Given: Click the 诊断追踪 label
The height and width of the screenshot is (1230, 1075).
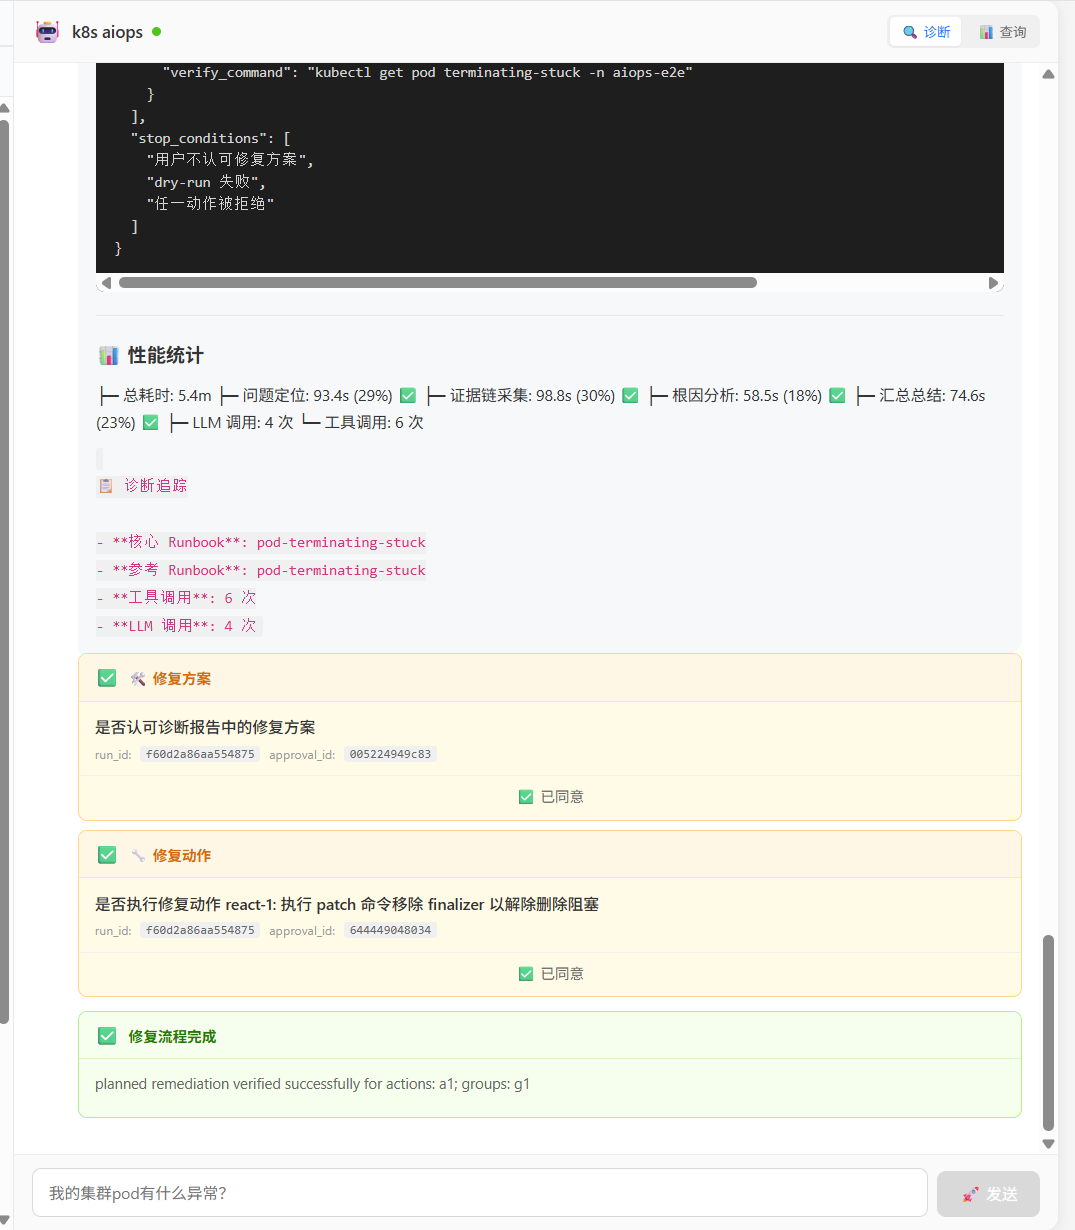Looking at the screenshot, I should (156, 486).
